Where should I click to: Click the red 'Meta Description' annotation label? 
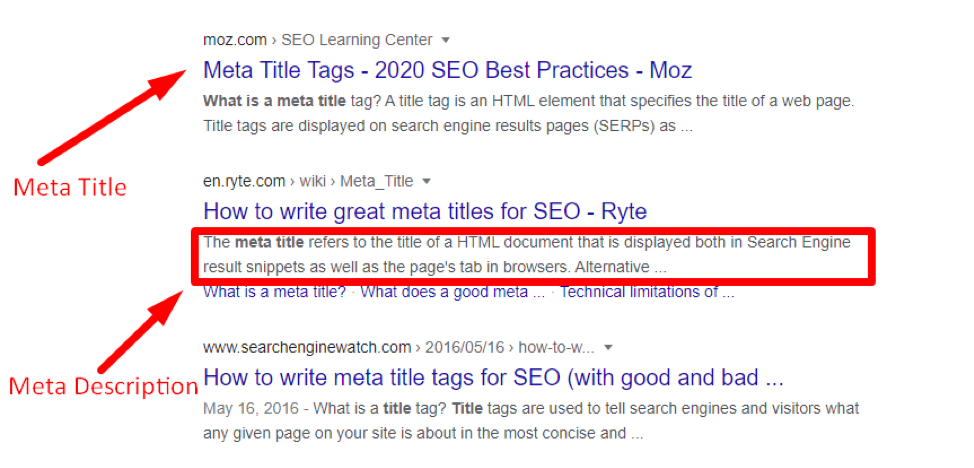[104, 386]
